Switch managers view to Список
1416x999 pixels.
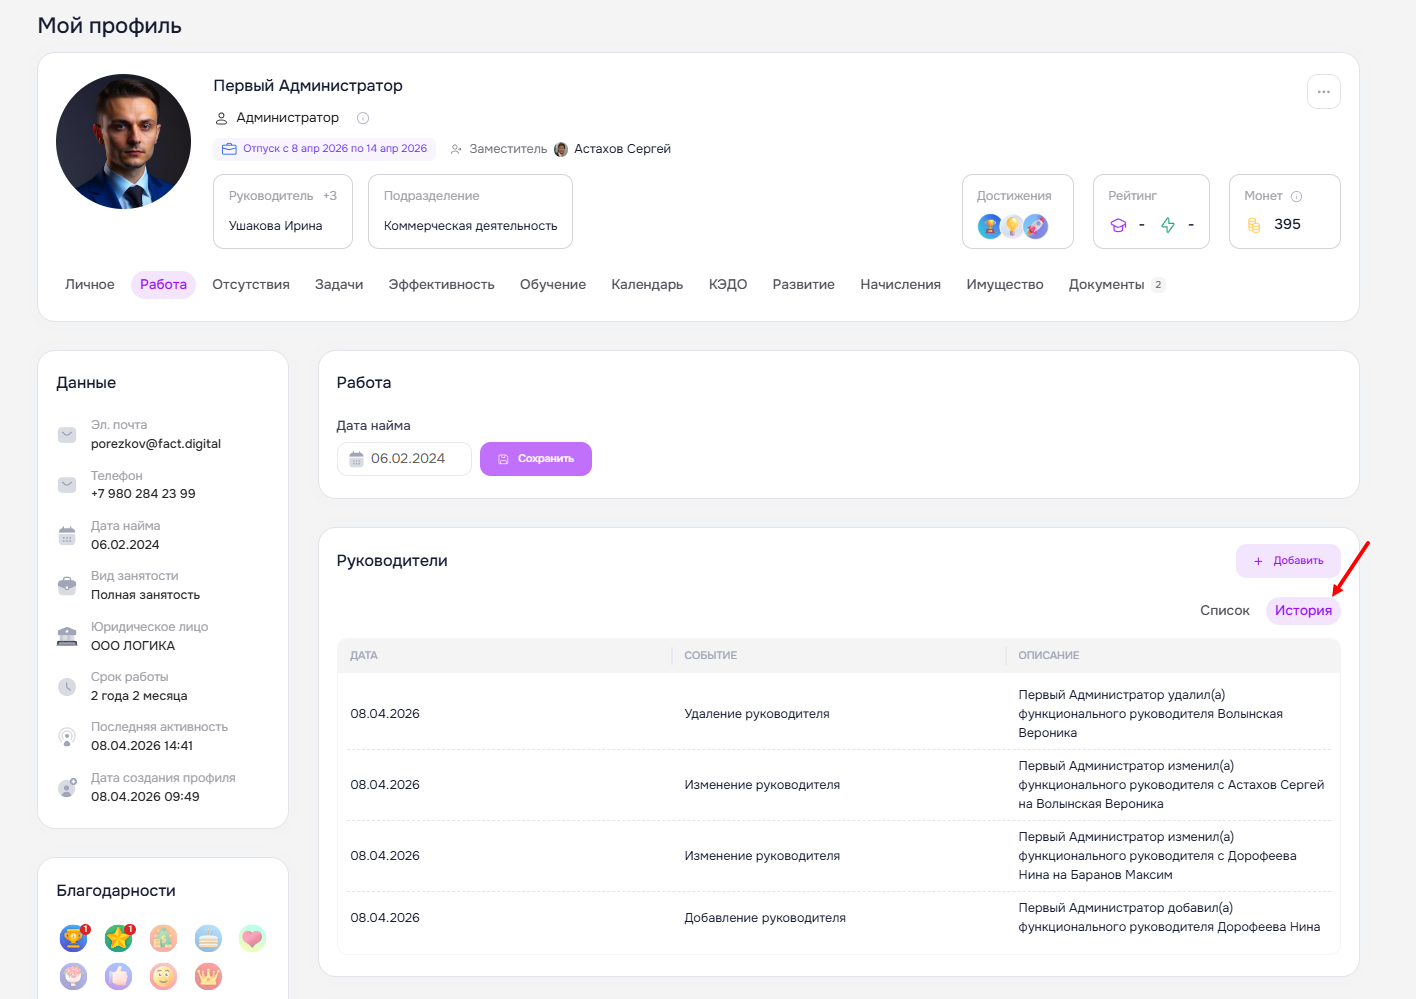point(1224,611)
